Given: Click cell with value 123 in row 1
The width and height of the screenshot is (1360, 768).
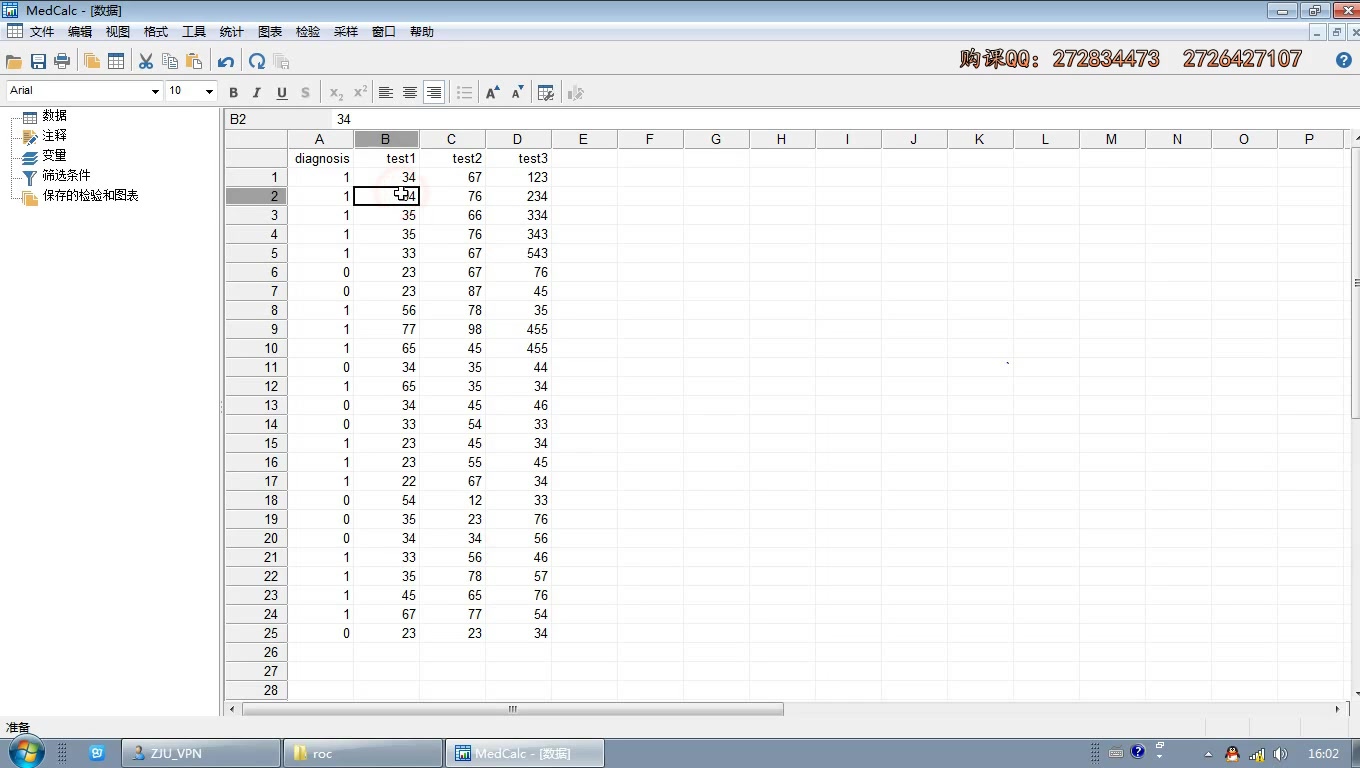Looking at the screenshot, I should click(x=518, y=177).
